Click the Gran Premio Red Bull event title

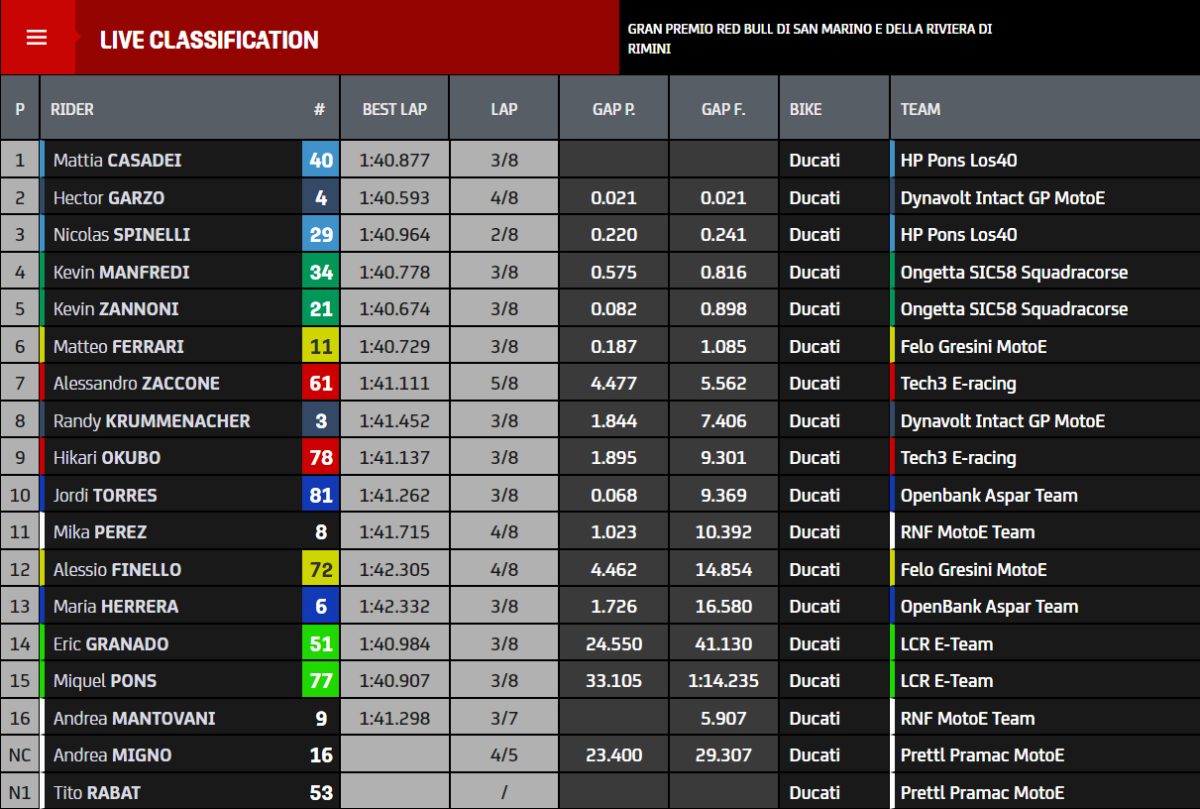coord(808,38)
